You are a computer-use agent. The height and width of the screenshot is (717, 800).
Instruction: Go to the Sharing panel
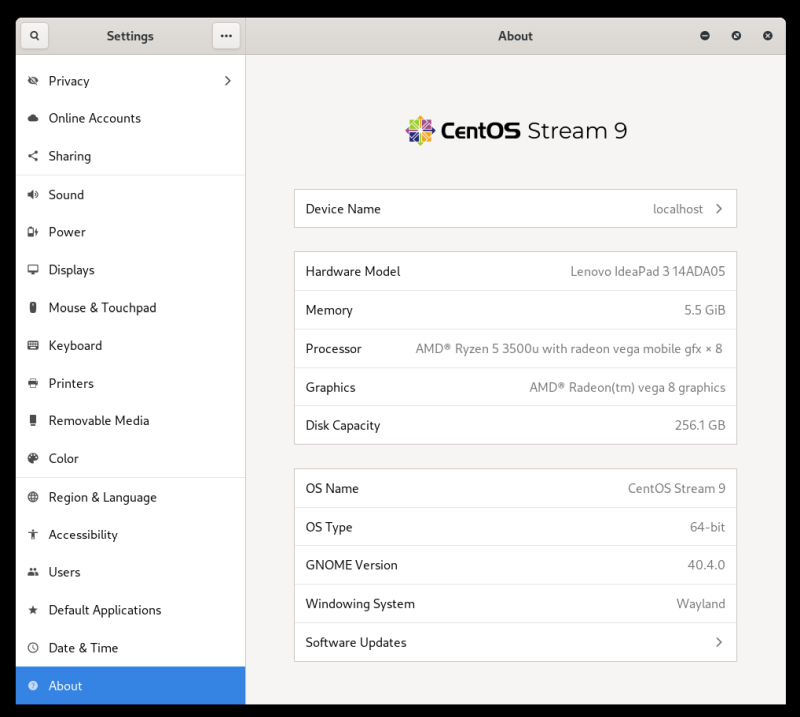pos(131,156)
